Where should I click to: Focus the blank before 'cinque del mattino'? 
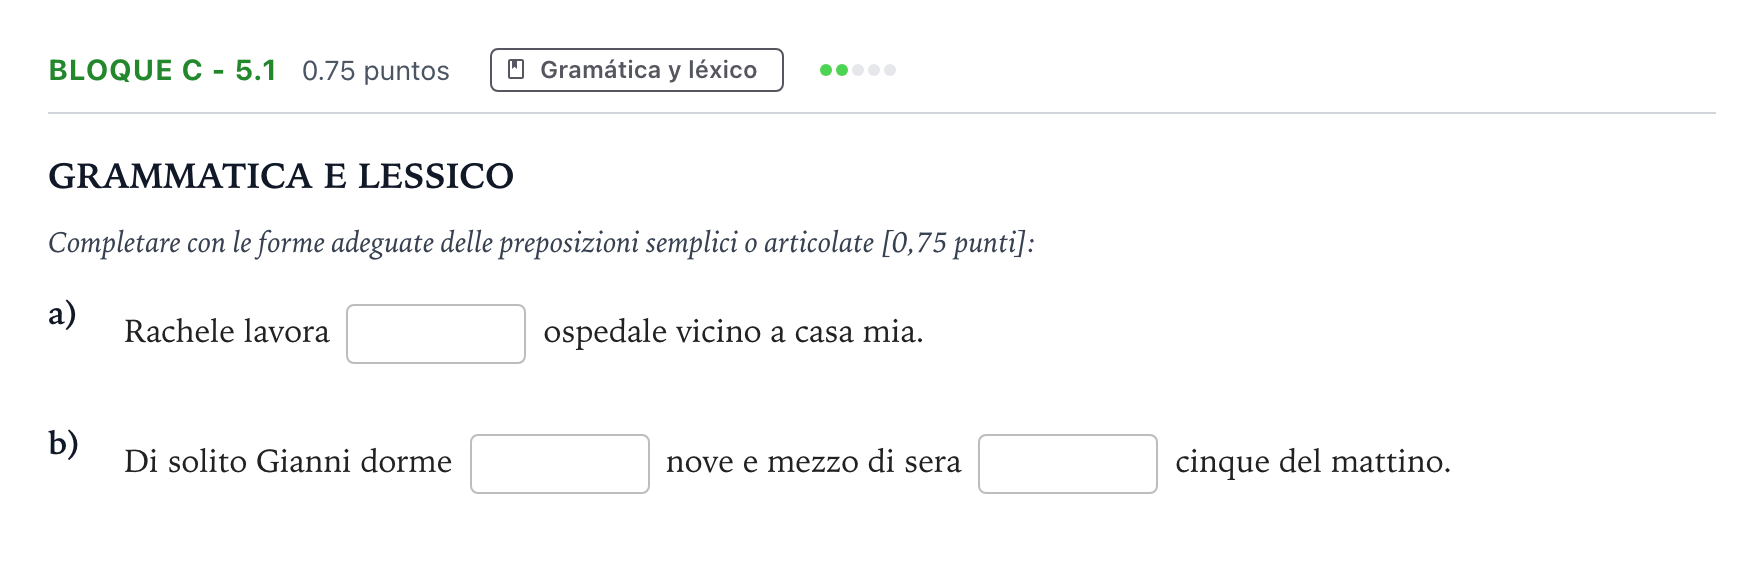pos(1068,464)
